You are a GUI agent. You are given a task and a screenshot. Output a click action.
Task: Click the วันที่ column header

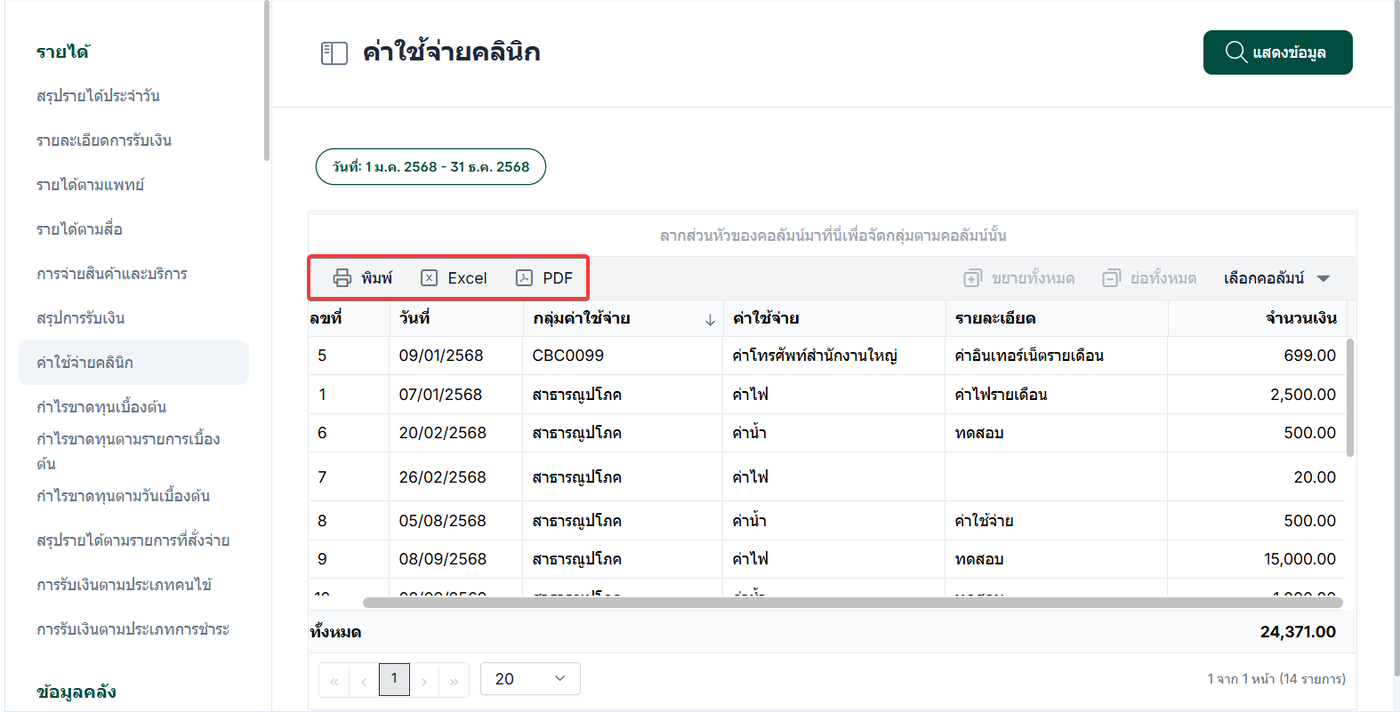(x=456, y=318)
